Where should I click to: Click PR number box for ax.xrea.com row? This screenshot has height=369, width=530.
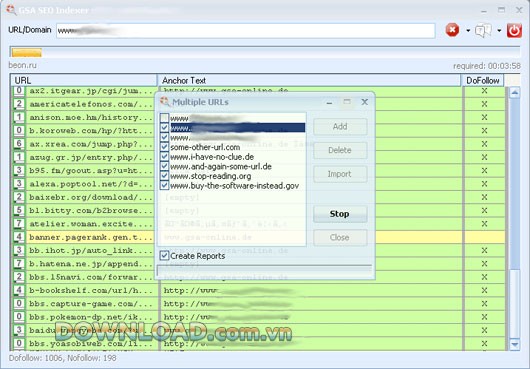tap(19, 144)
